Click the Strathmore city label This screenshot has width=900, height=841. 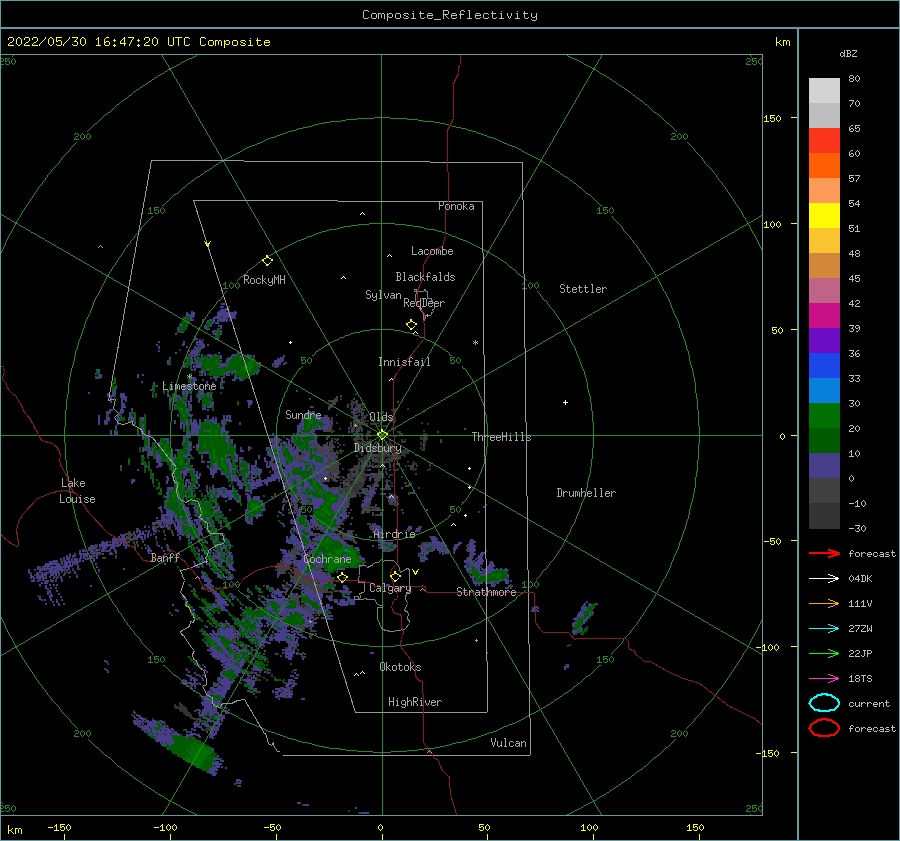[486, 592]
